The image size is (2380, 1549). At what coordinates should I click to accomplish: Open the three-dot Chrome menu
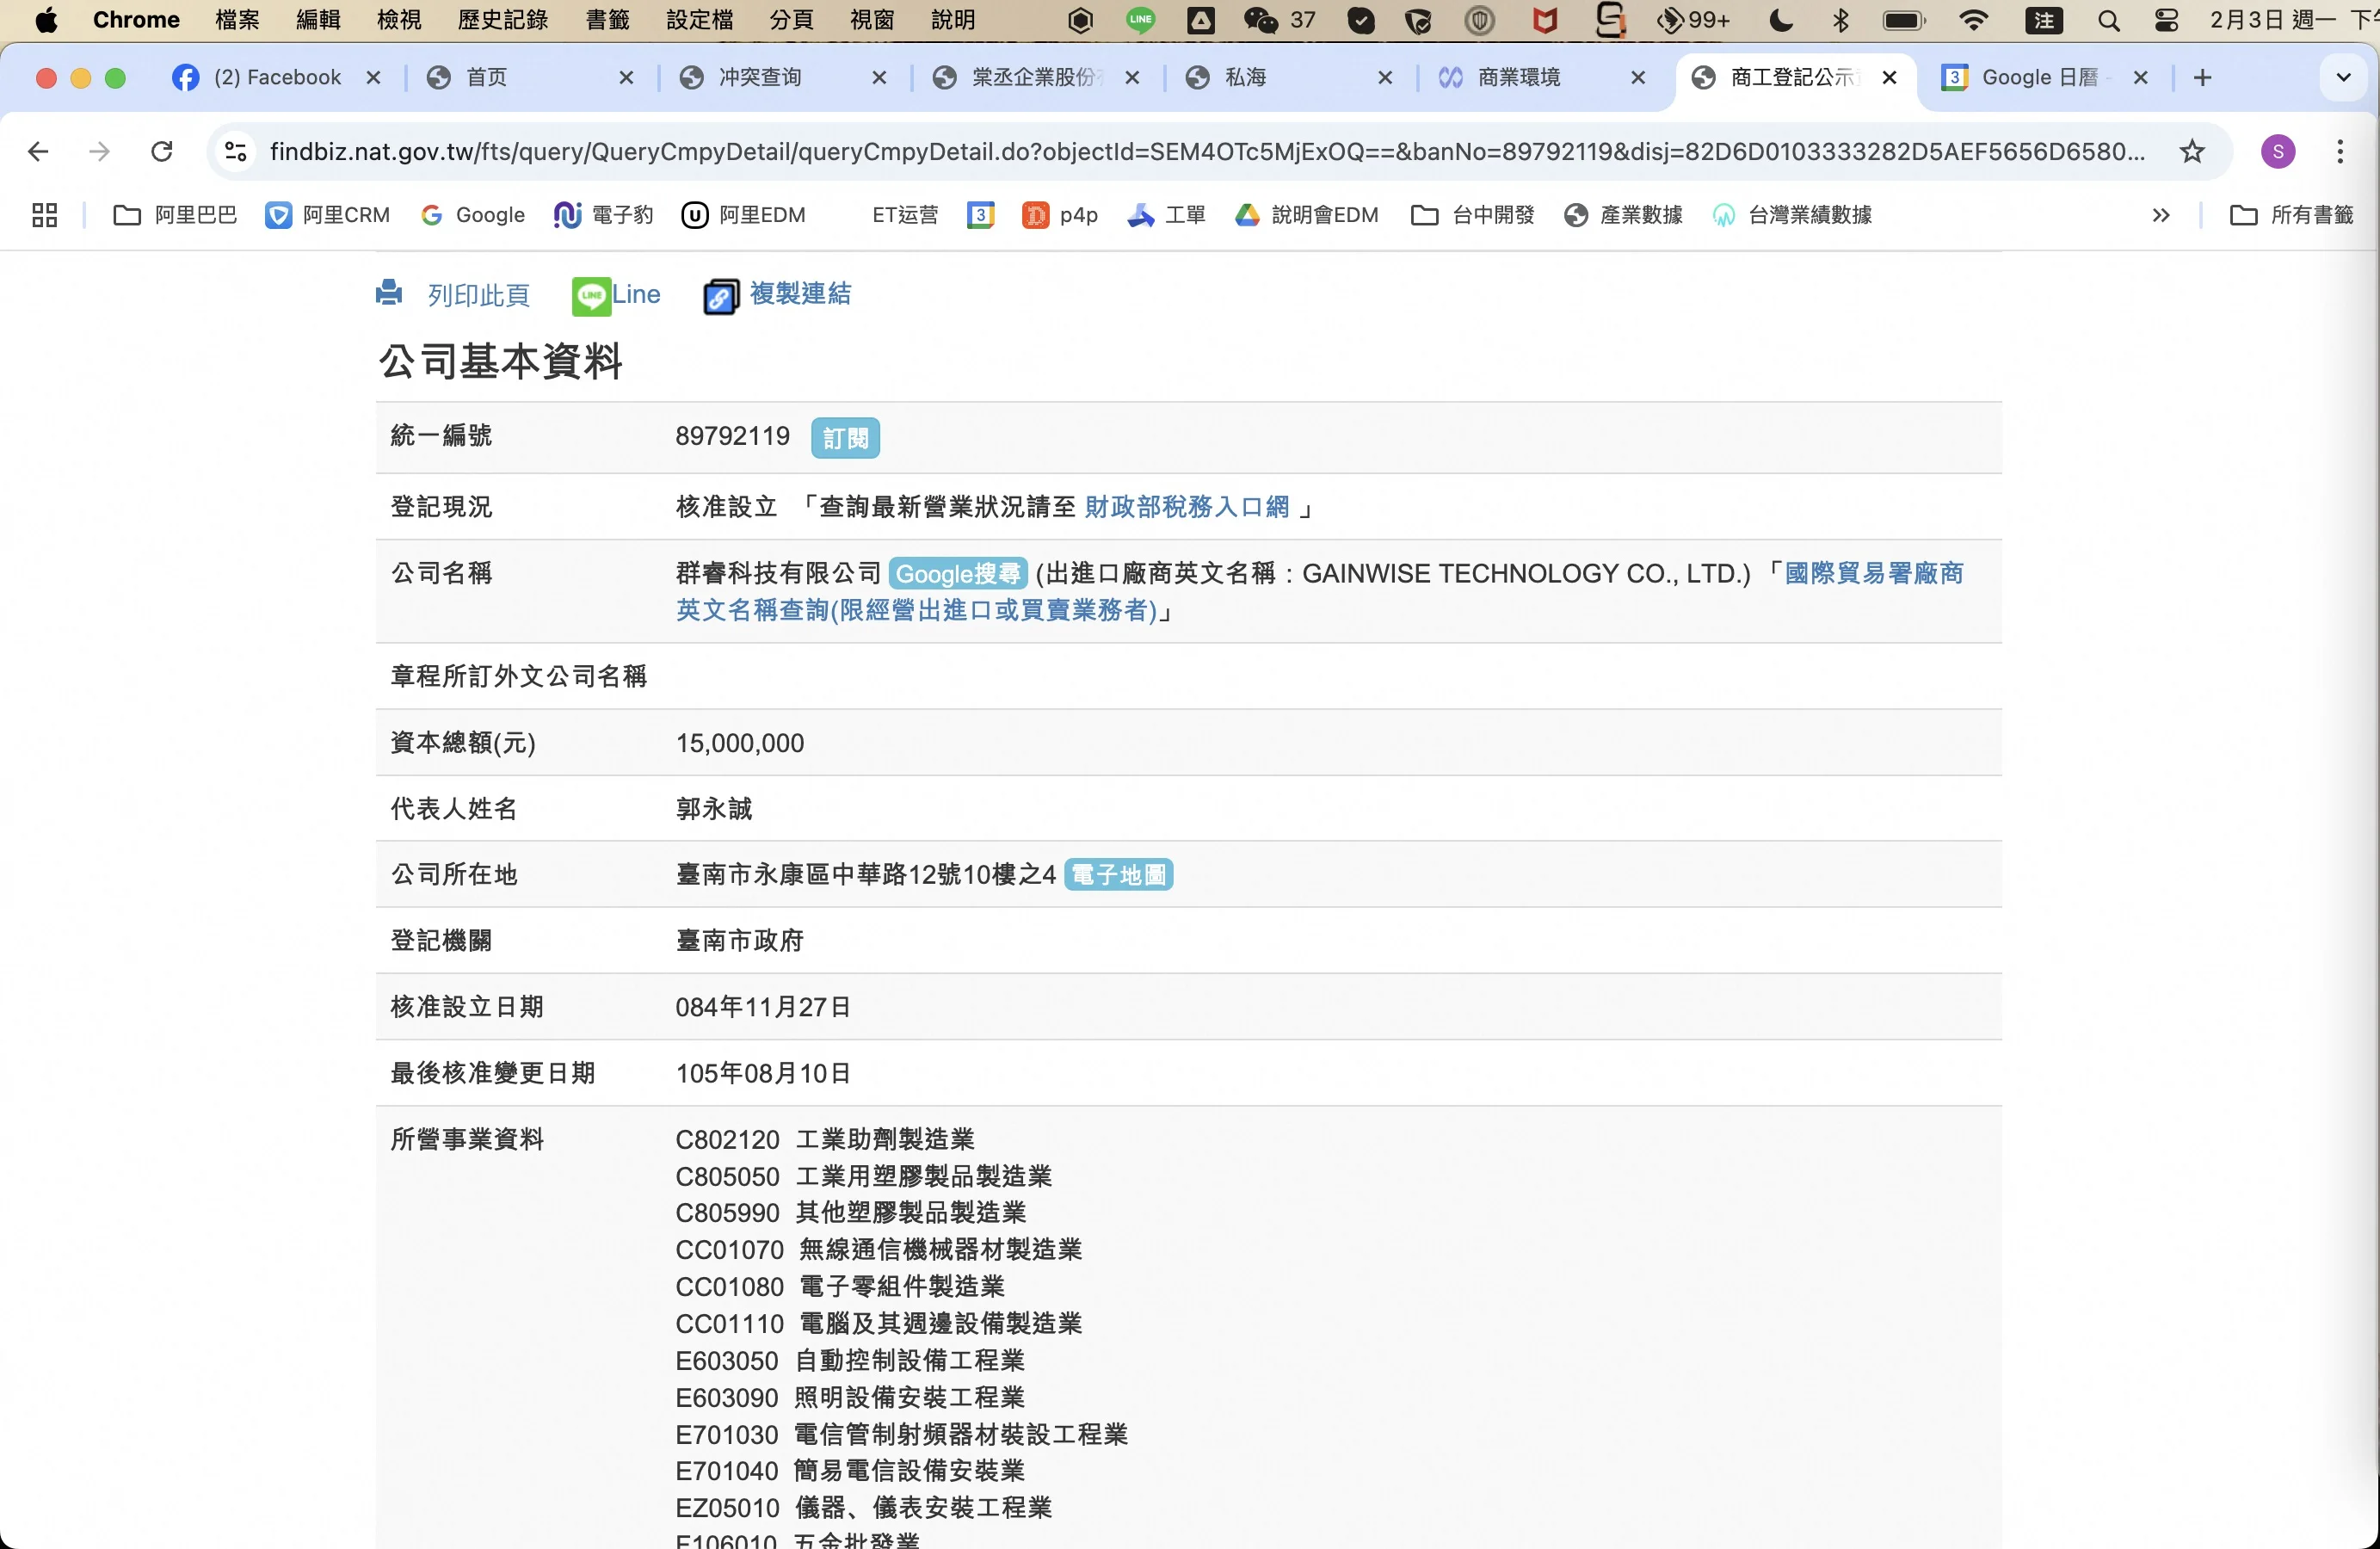[x=2340, y=152]
